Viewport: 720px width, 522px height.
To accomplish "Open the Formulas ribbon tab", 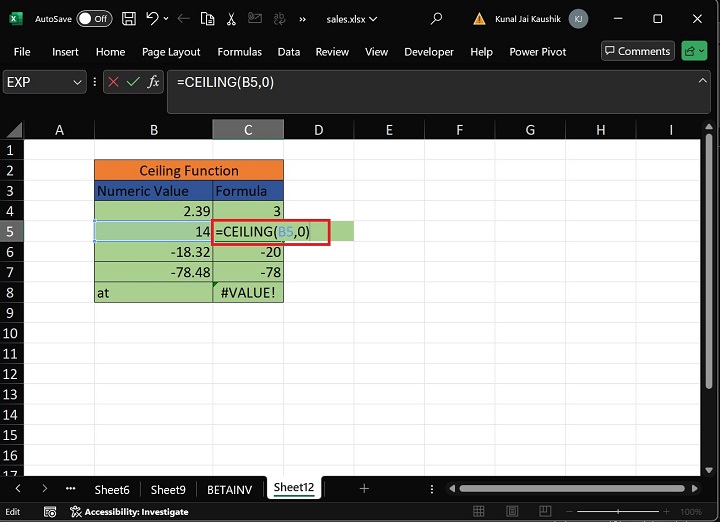I will pyautogui.click(x=239, y=52).
